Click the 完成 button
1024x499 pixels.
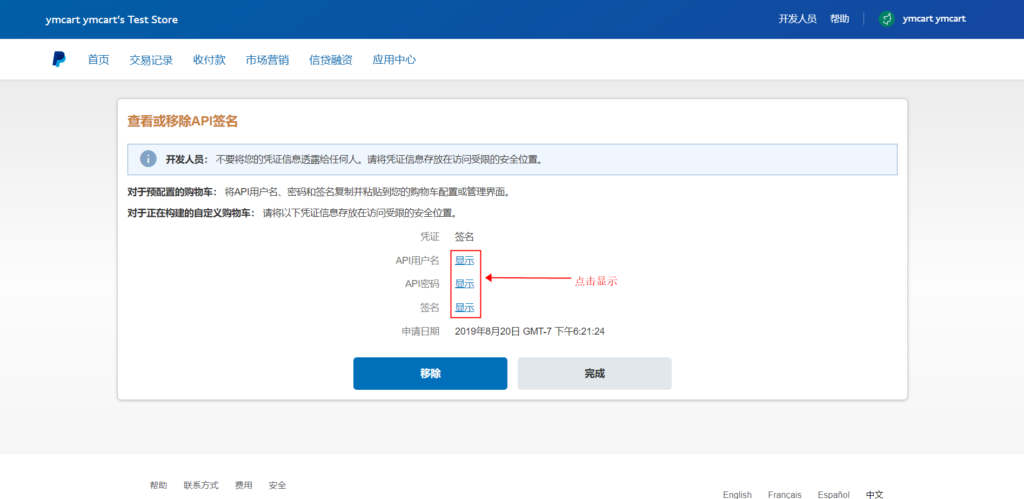tap(594, 373)
